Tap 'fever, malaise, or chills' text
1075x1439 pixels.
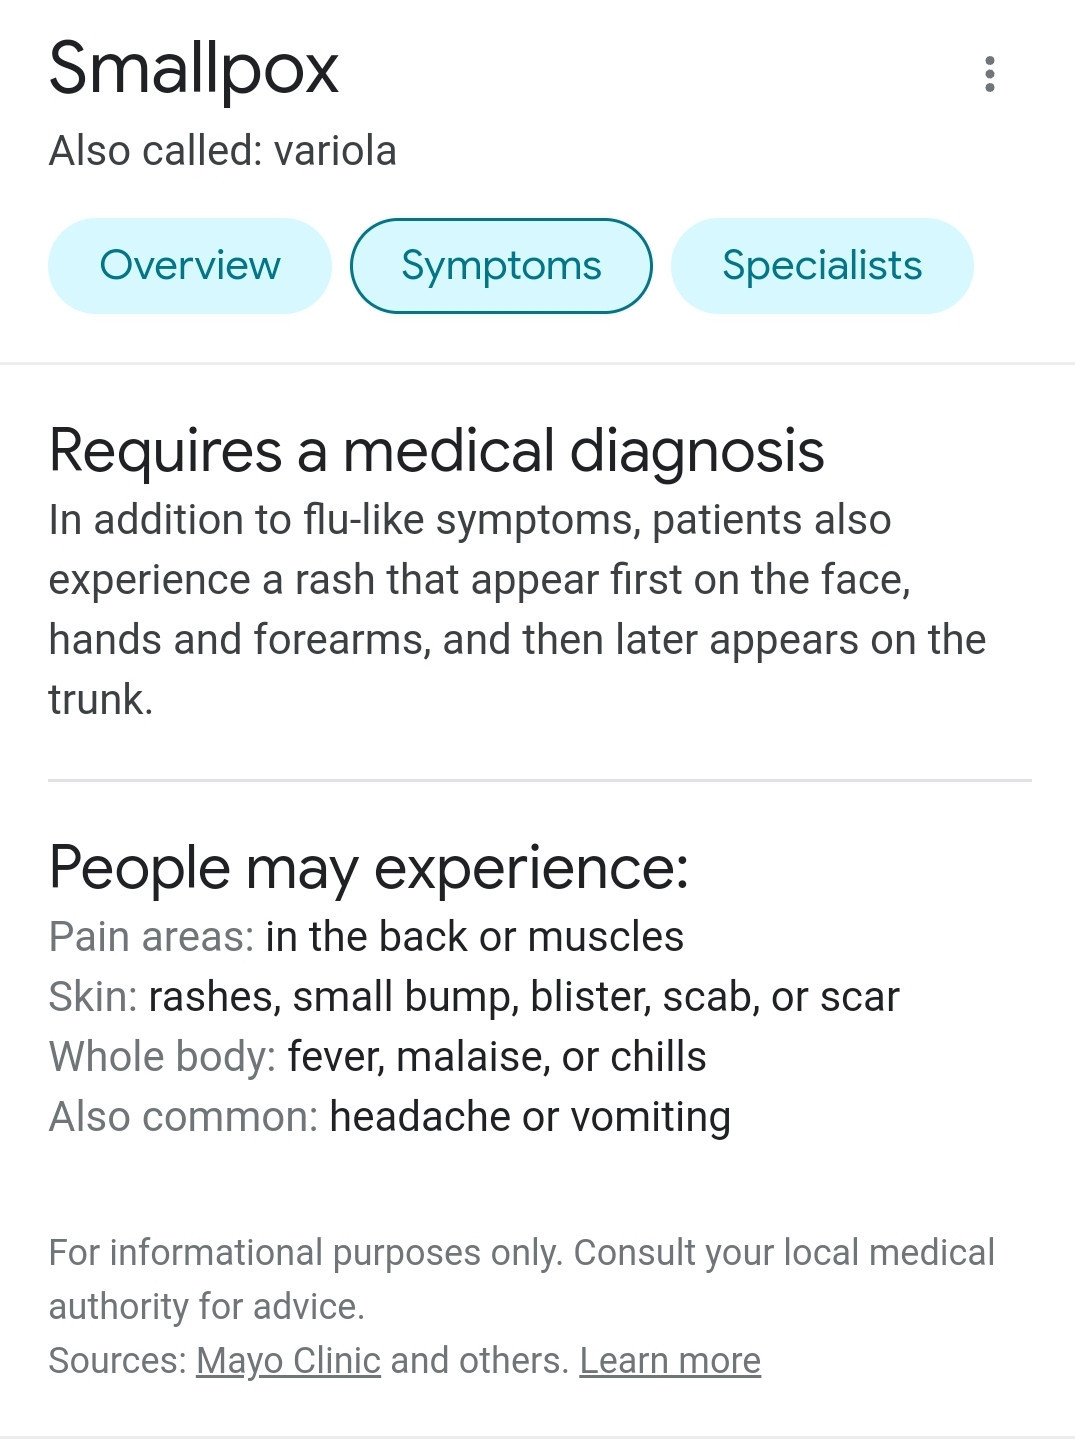click(x=497, y=1057)
